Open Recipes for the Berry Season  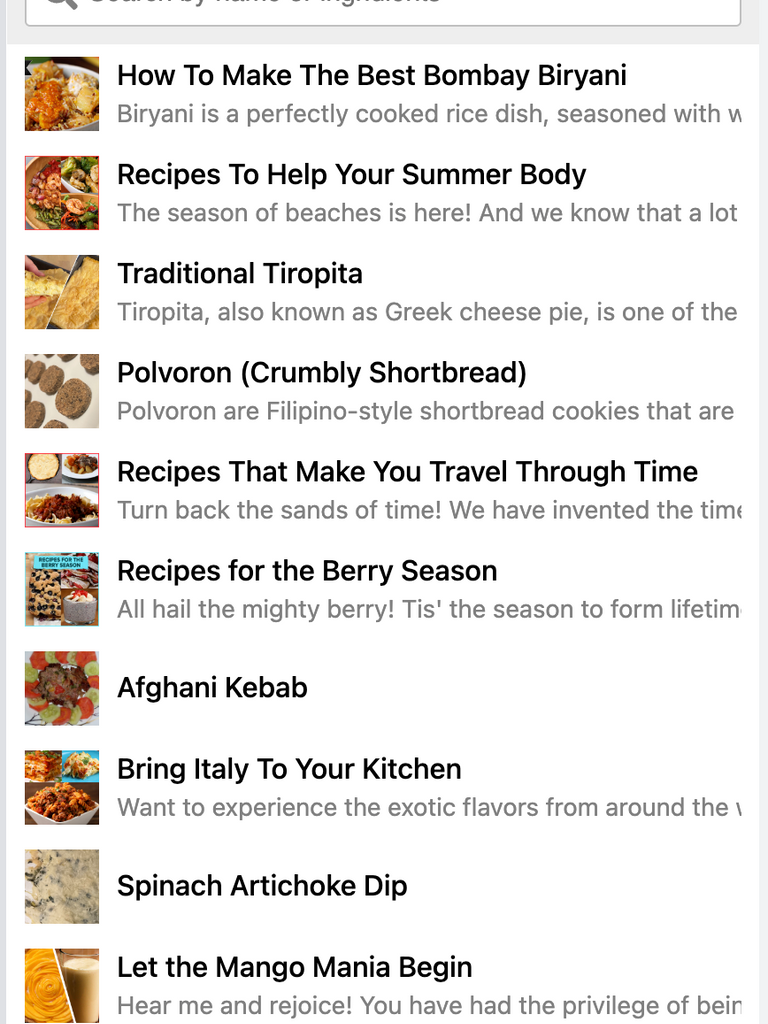(307, 571)
